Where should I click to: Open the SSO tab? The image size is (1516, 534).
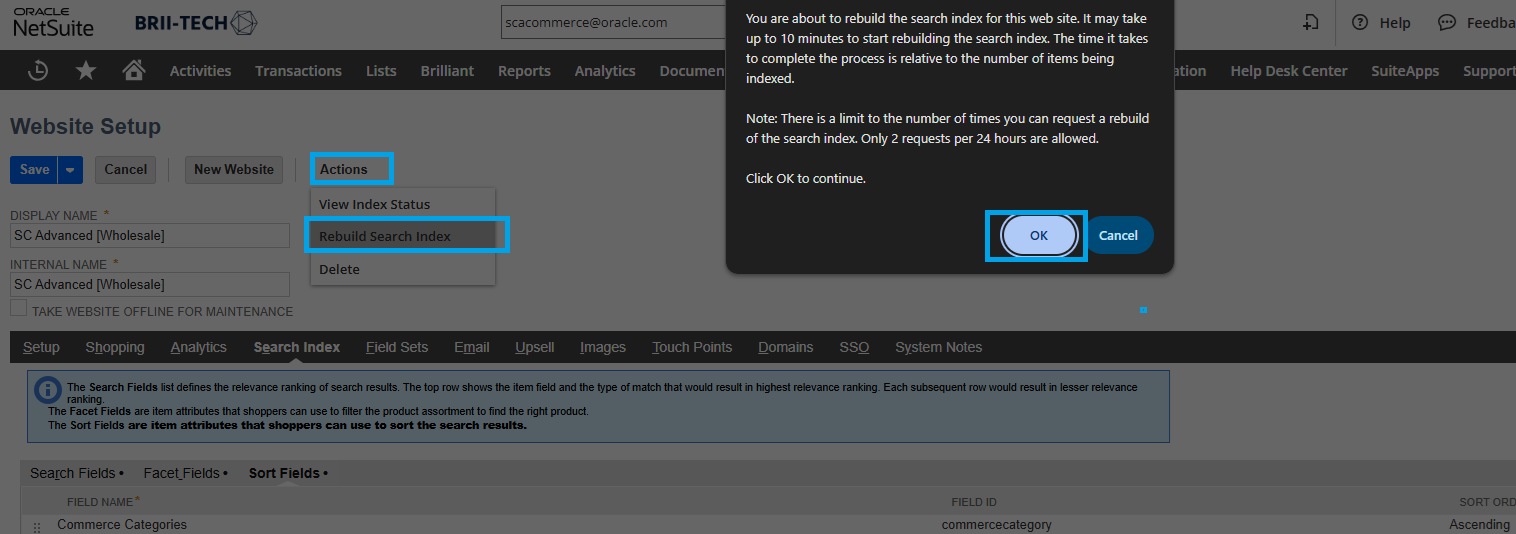point(854,347)
